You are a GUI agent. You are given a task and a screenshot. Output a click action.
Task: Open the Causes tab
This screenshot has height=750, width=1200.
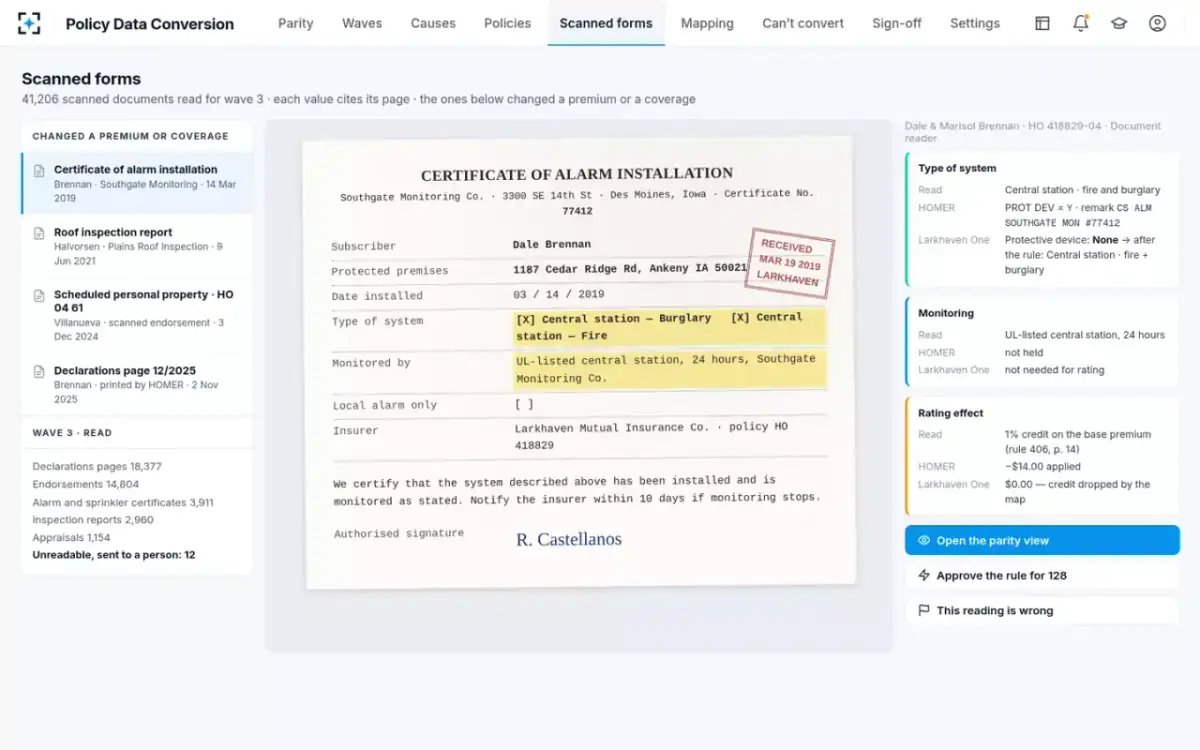[433, 23]
